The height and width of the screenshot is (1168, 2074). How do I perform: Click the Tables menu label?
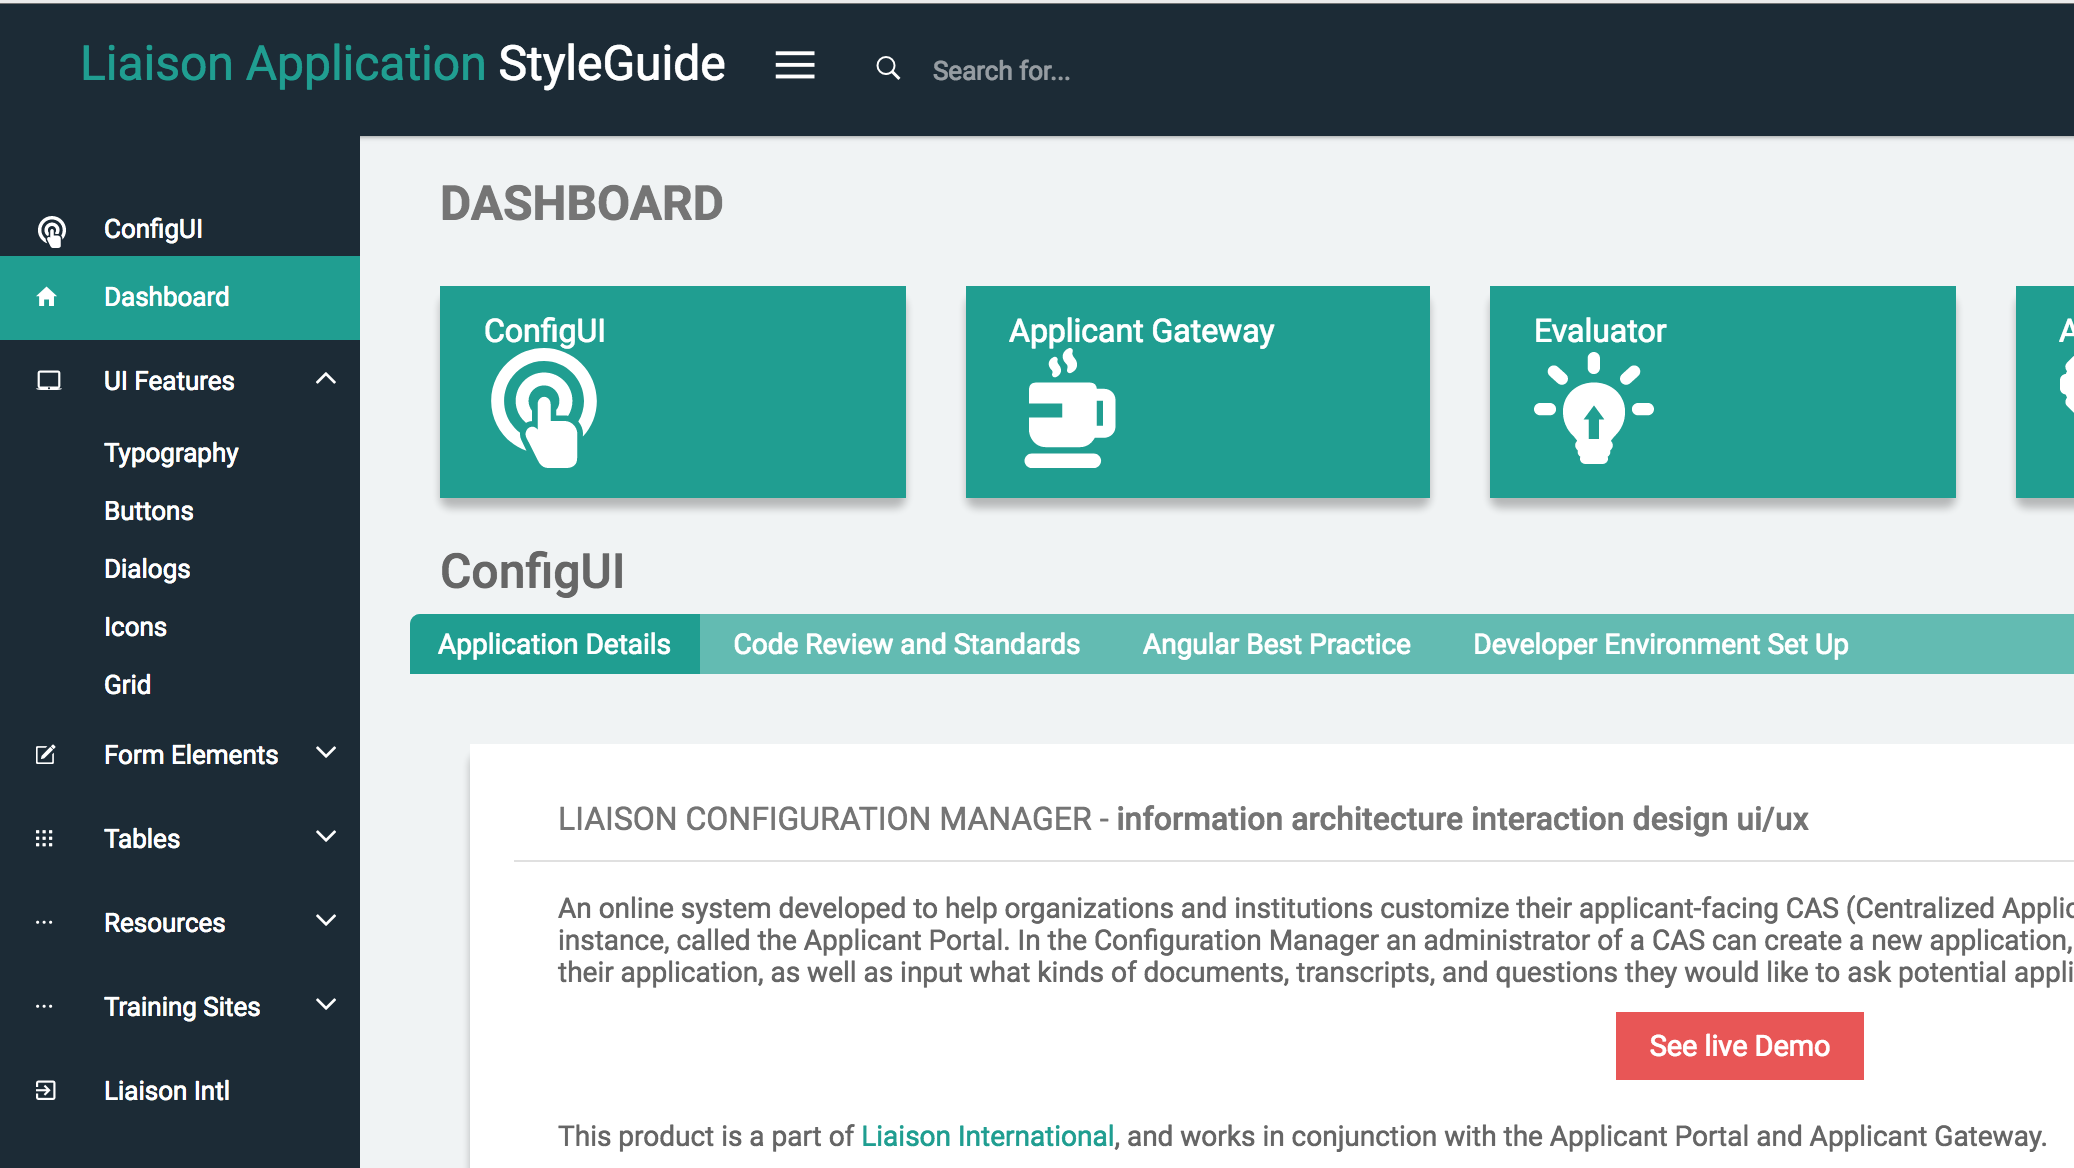coord(142,839)
